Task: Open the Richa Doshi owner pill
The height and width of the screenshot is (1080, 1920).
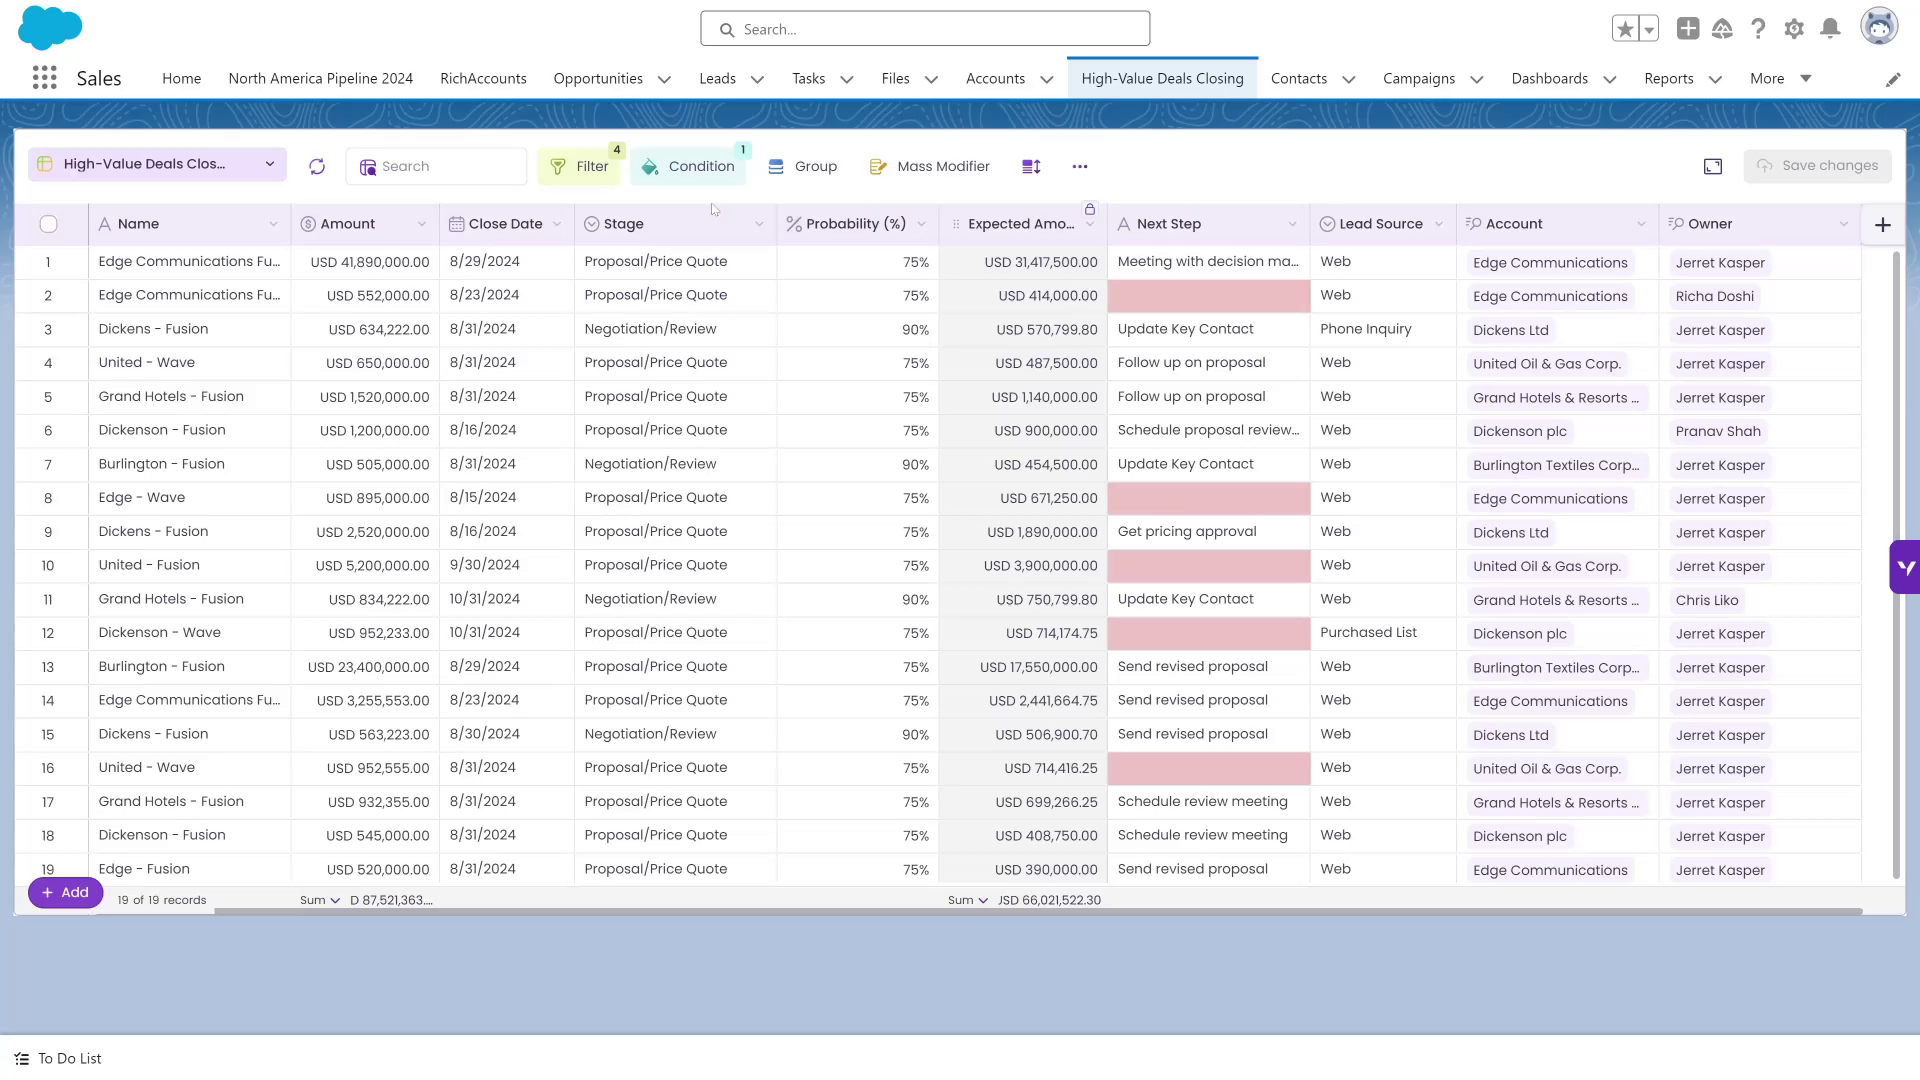Action: click(x=1714, y=296)
